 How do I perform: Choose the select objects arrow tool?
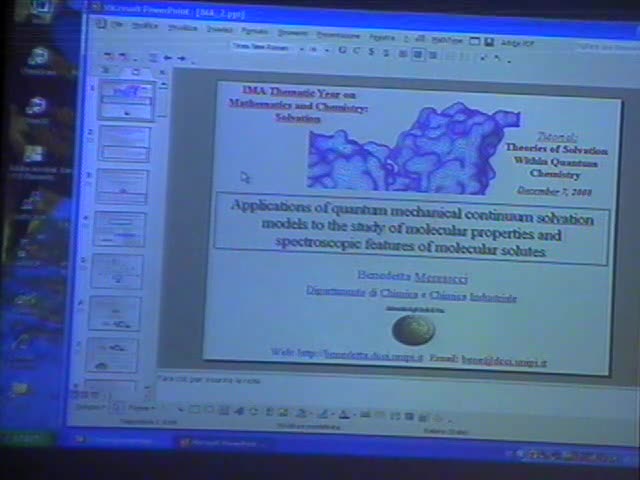click(x=118, y=407)
